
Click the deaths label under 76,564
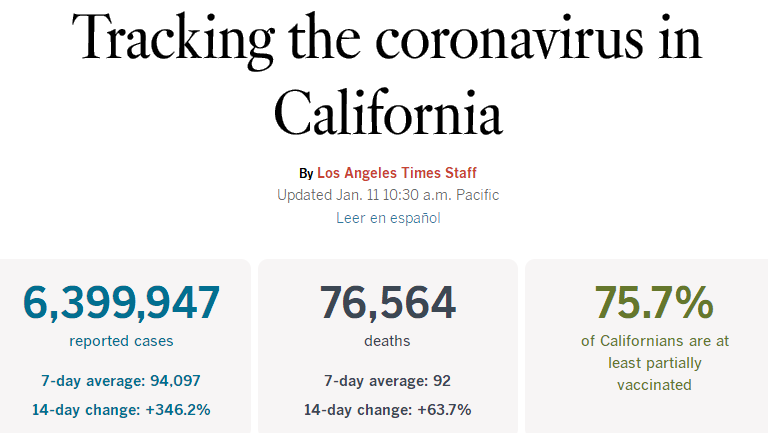tap(387, 341)
